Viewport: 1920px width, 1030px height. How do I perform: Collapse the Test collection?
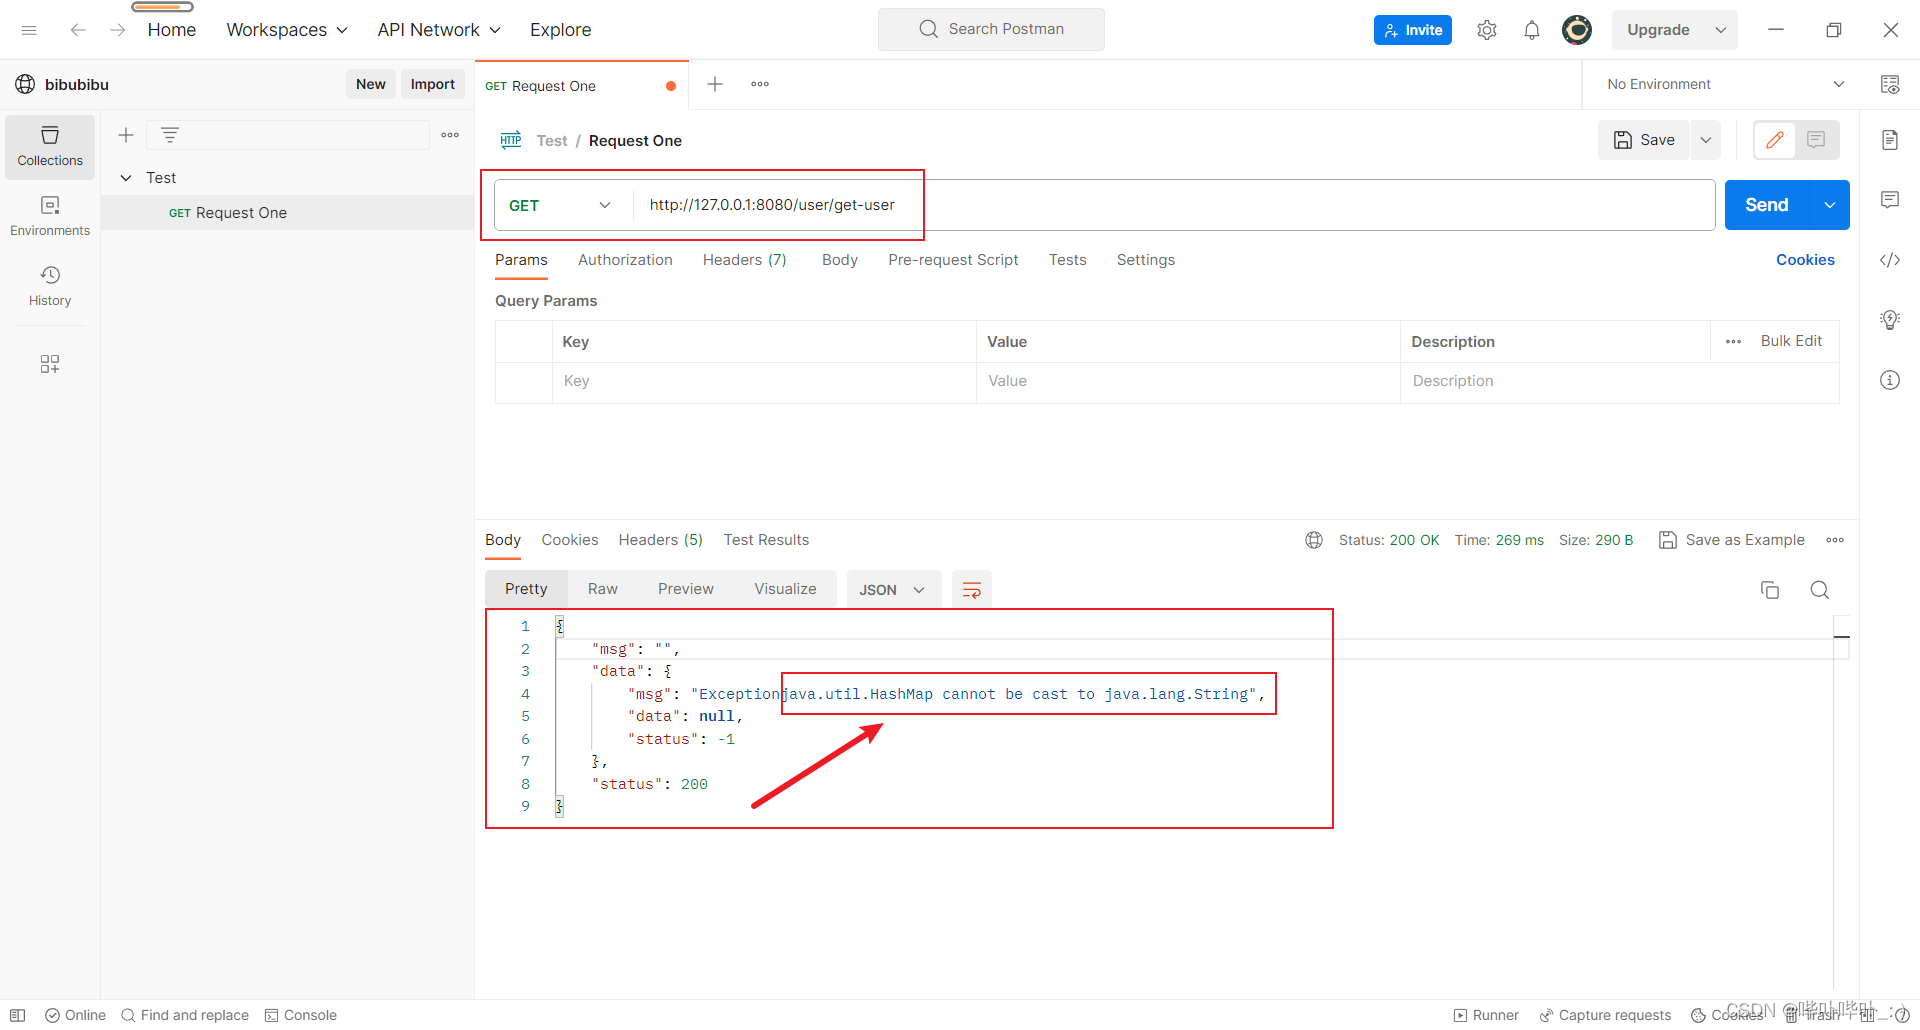coord(126,178)
